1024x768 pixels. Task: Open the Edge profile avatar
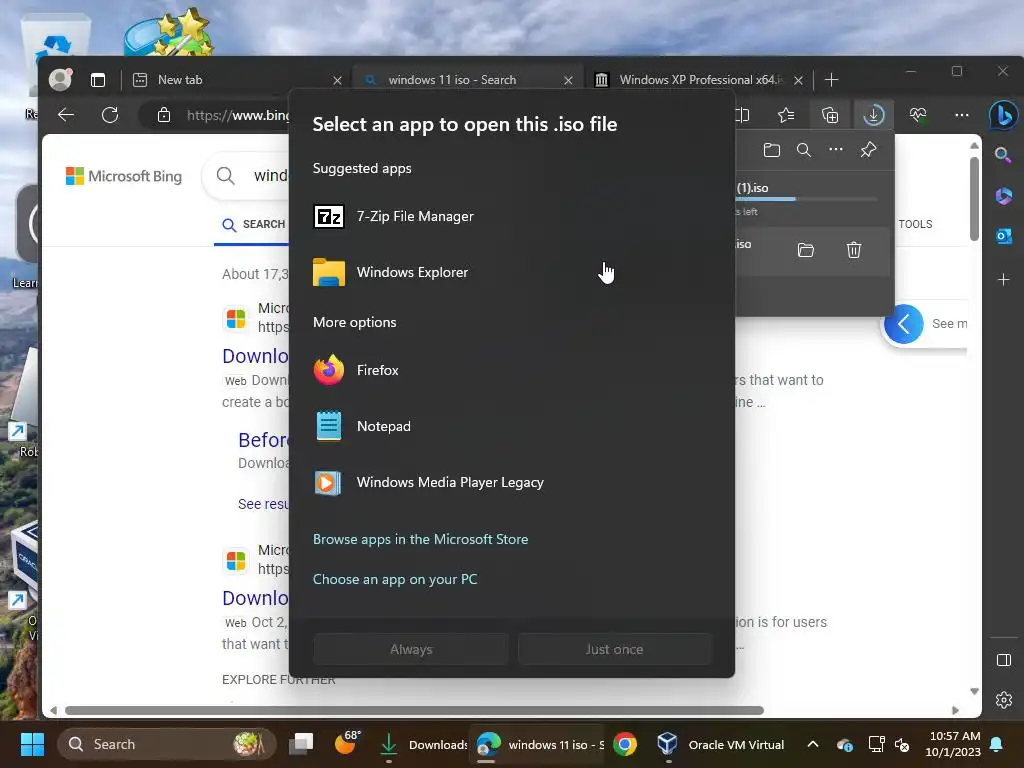tap(60, 80)
